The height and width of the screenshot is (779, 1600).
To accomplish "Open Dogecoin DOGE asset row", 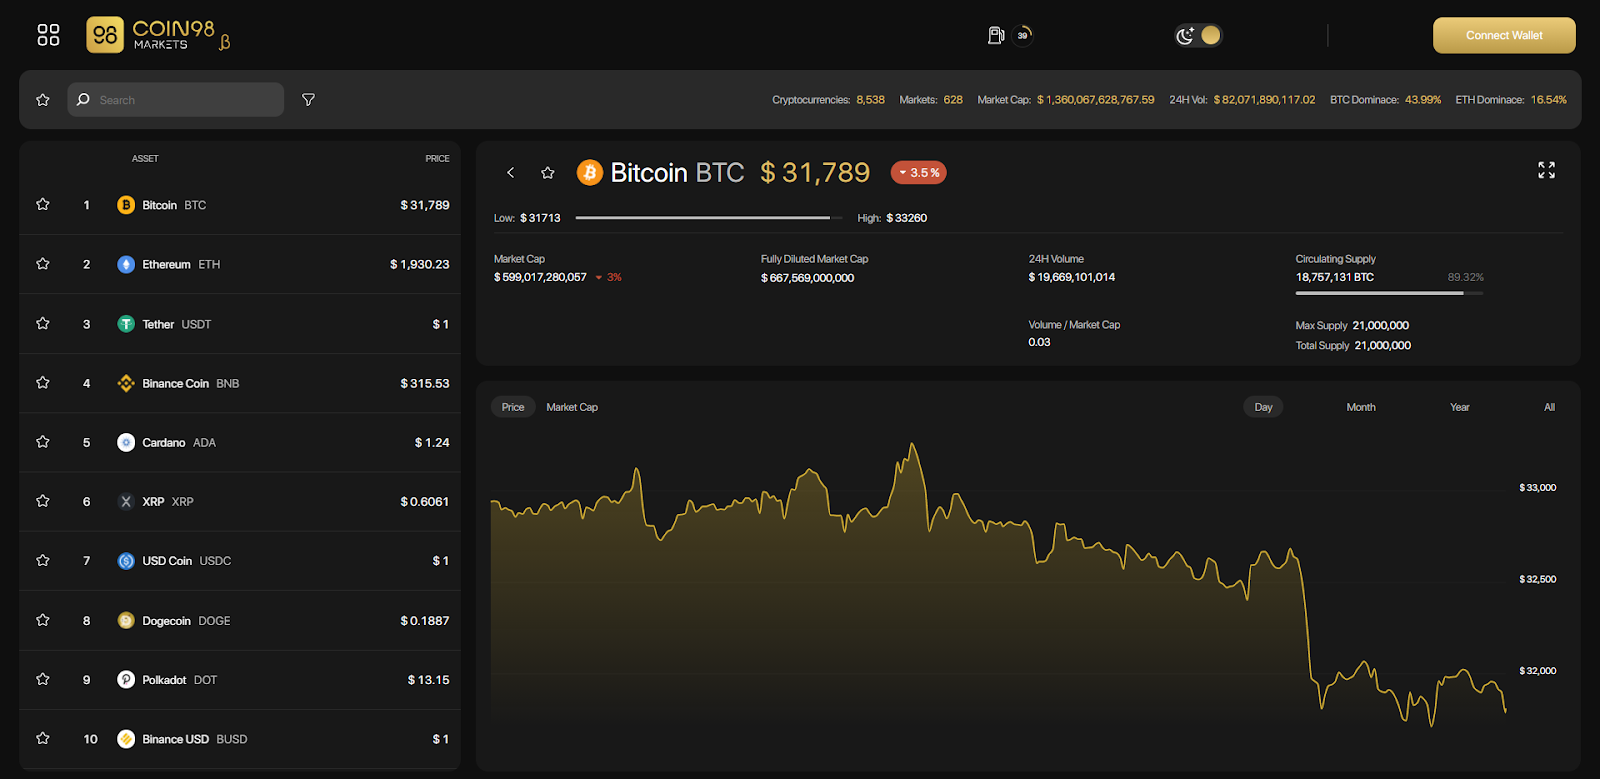I will [x=240, y=620].
